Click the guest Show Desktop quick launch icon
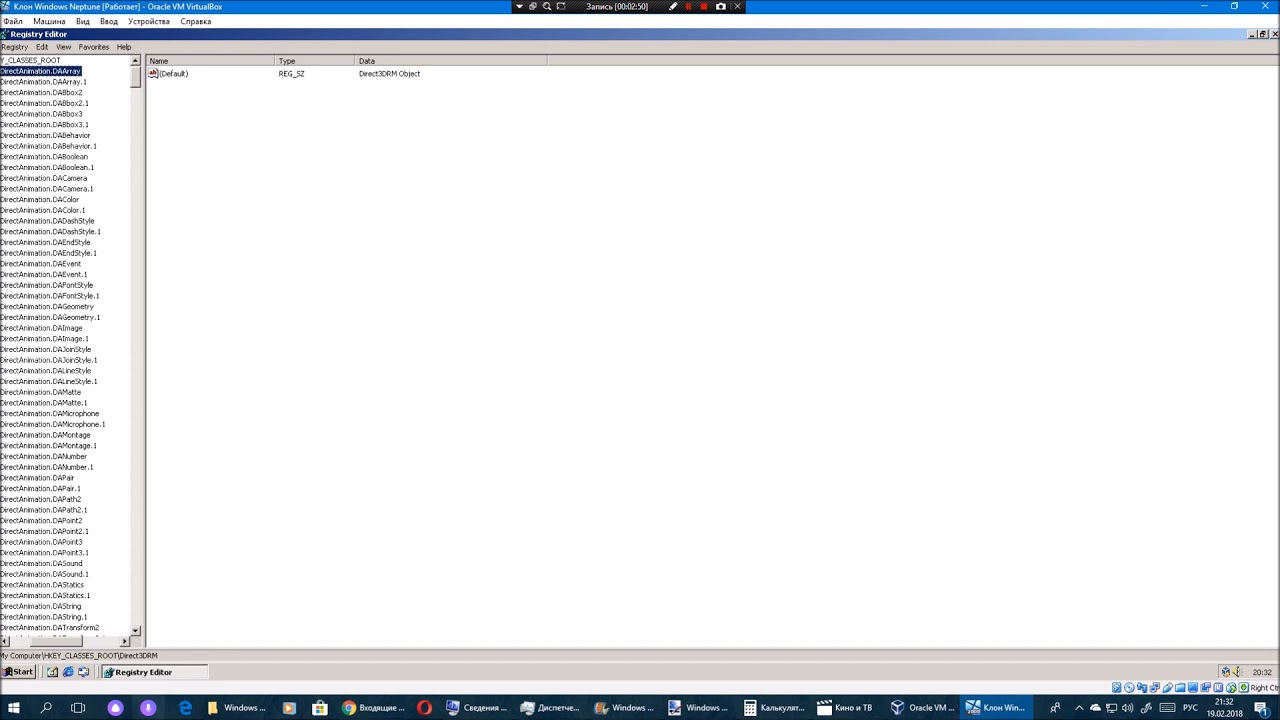Screen dimensions: 1280x720 pyautogui.click(x=52, y=672)
